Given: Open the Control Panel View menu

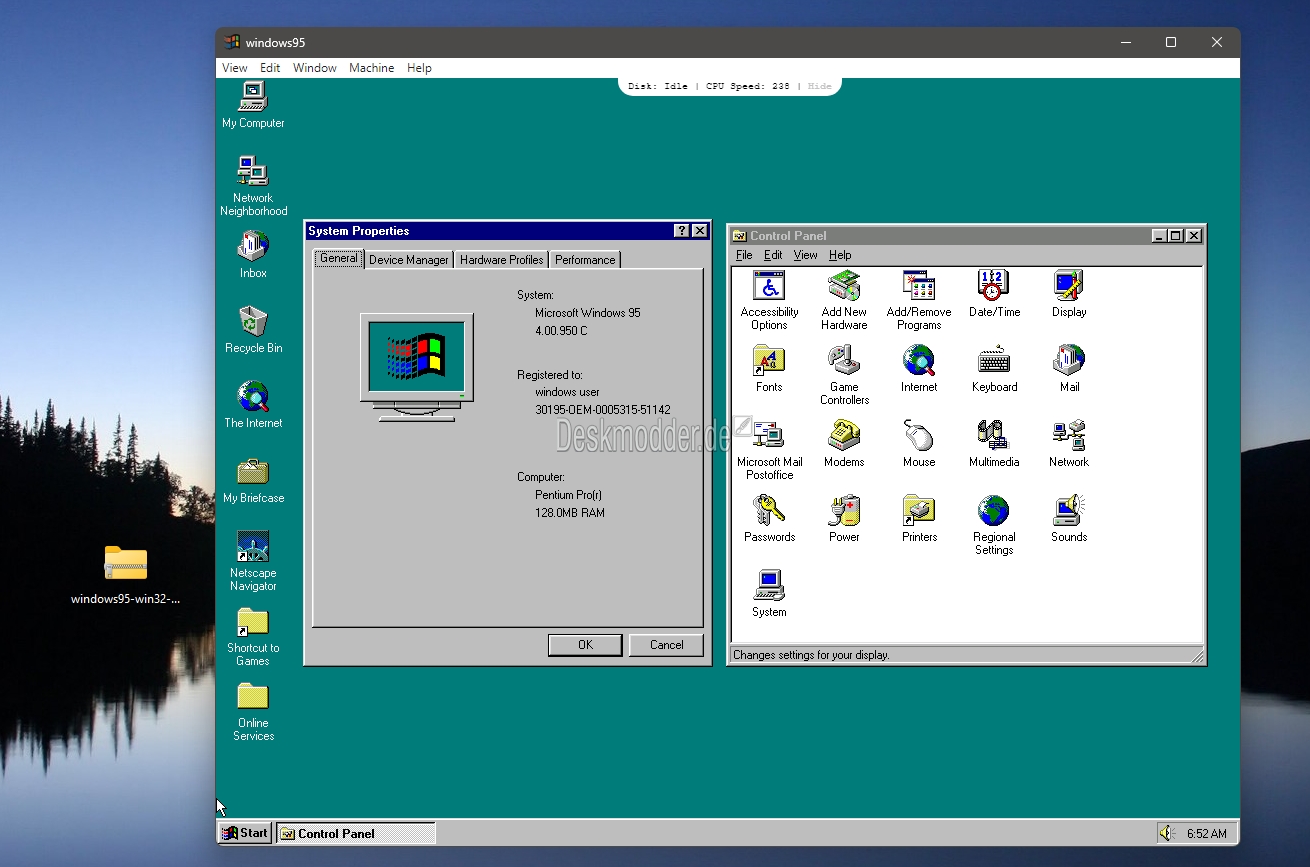Looking at the screenshot, I should pyautogui.click(x=805, y=255).
